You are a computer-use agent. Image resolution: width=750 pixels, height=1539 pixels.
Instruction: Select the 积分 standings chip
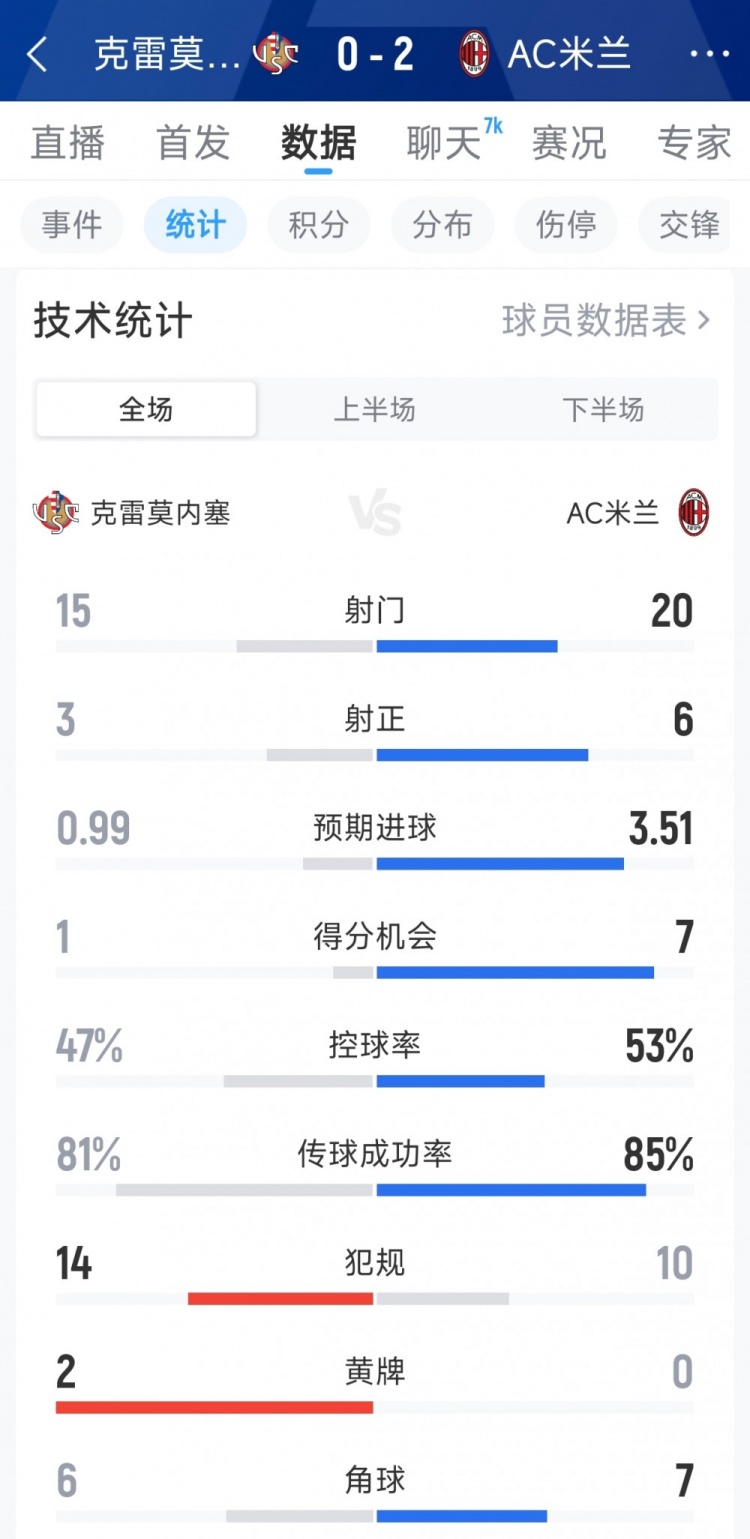(x=318, y=225)
